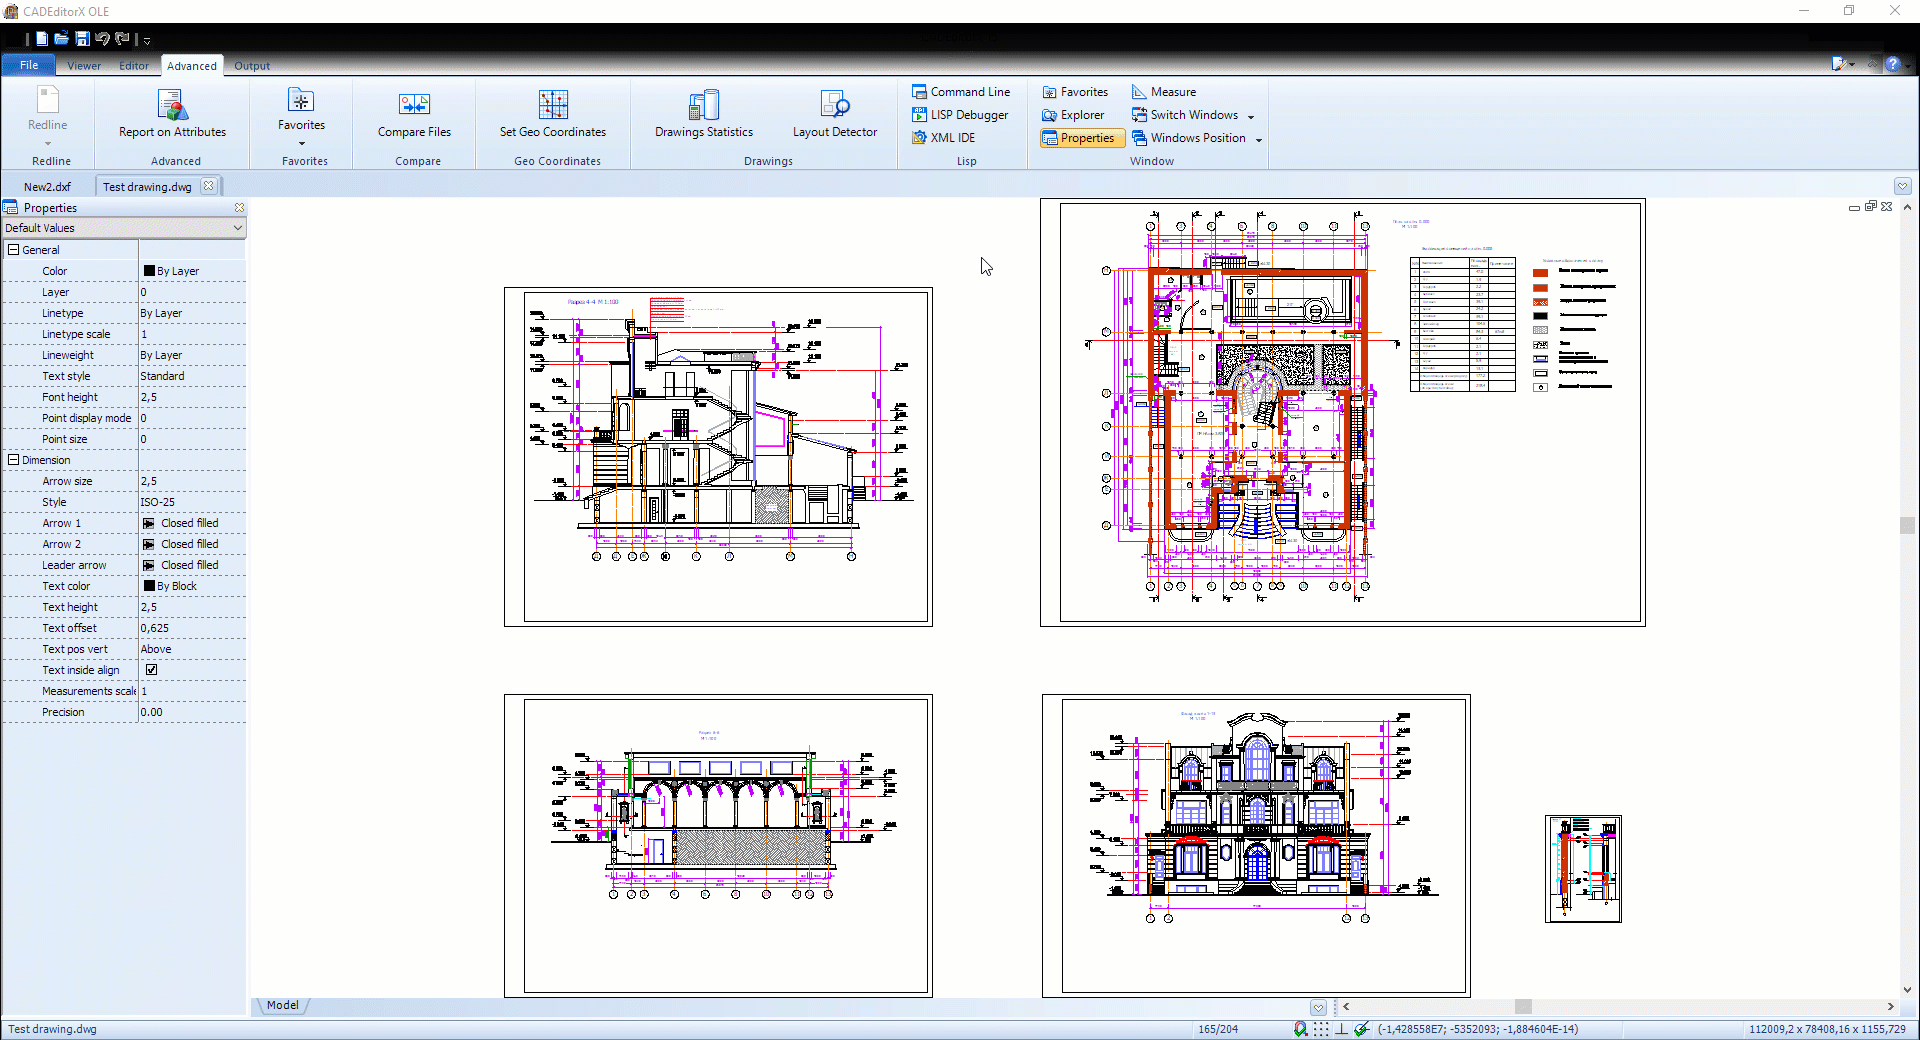Open the XML IDE
This screenshot has width=1920, height=1040.
coord(943,138)
